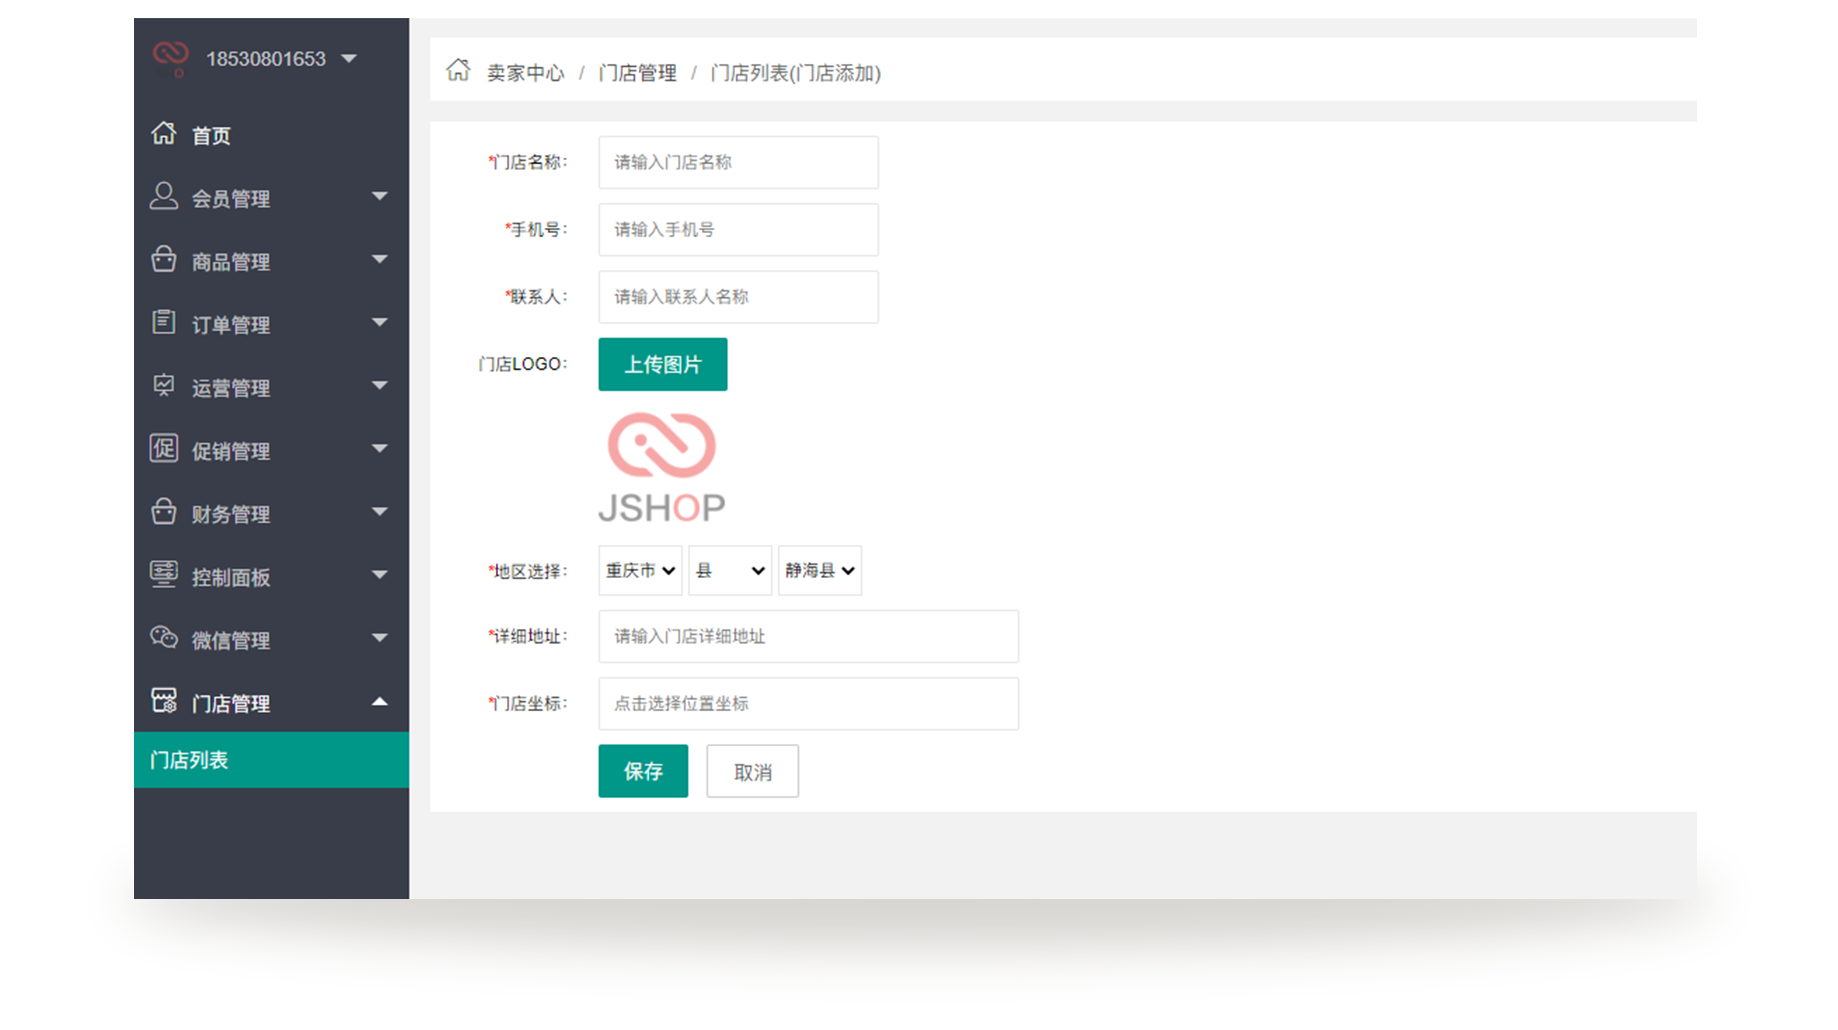Viewport: 1838px width, 1030px height.
Task: Follow the 门店管理 breadcrumb link
Action: [637, 73]
